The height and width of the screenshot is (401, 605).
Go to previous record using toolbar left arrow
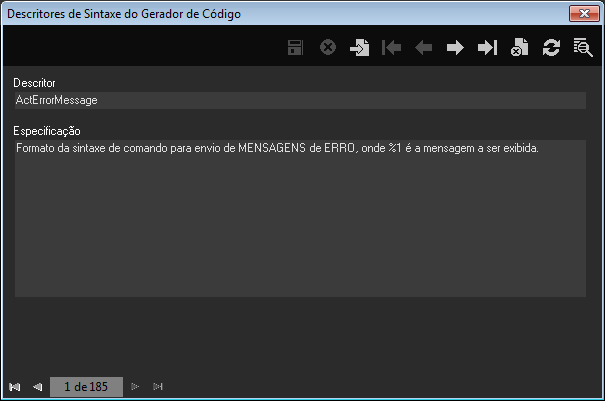423,48
